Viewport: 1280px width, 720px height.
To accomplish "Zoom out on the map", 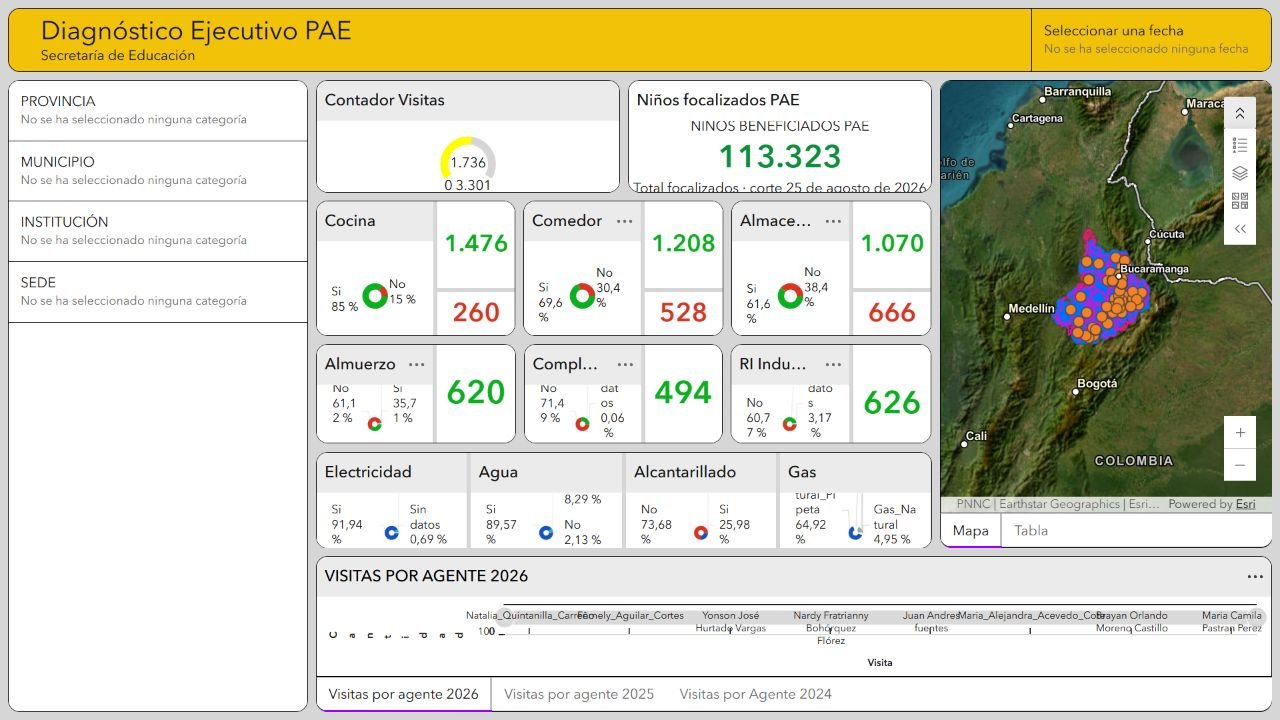I will pyautogui.click(x=1240, y=465).
